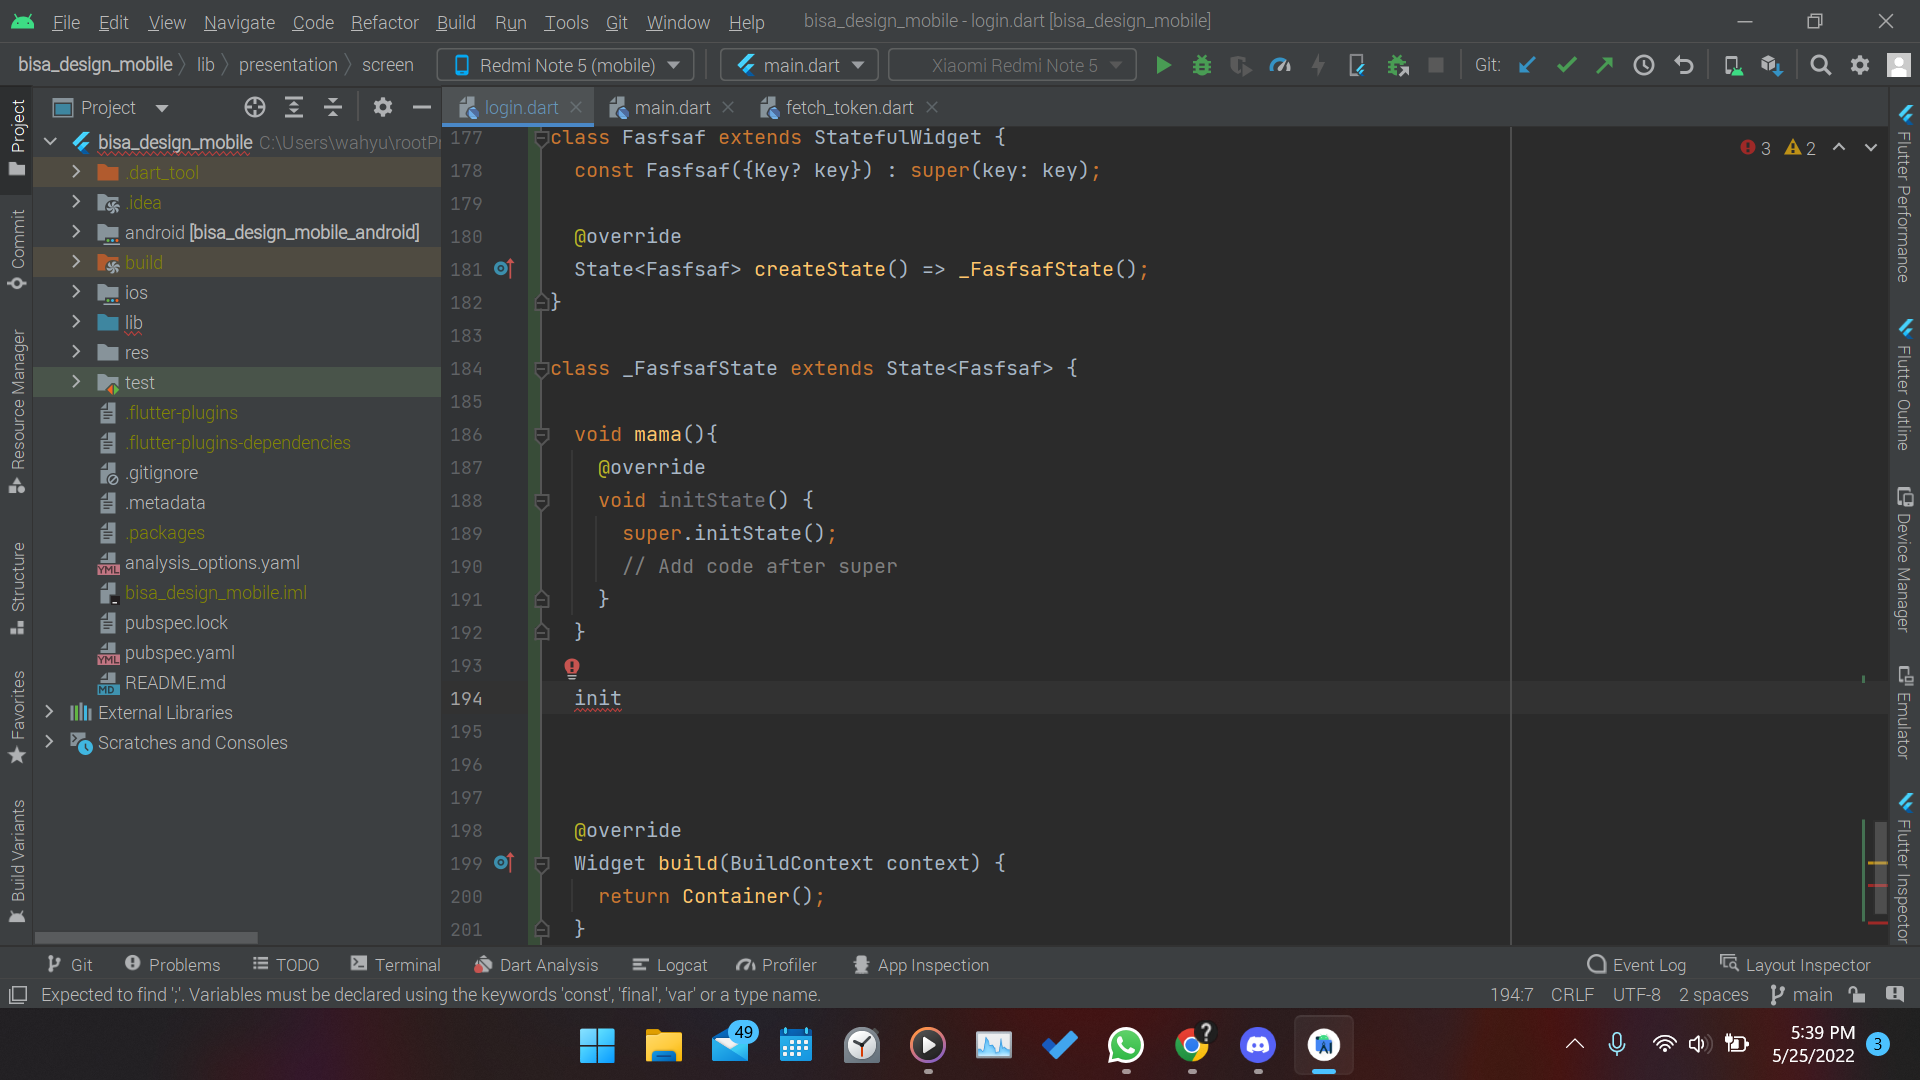
Task: Rollback changes with undo arrow icon
Action: (1684, 65)
